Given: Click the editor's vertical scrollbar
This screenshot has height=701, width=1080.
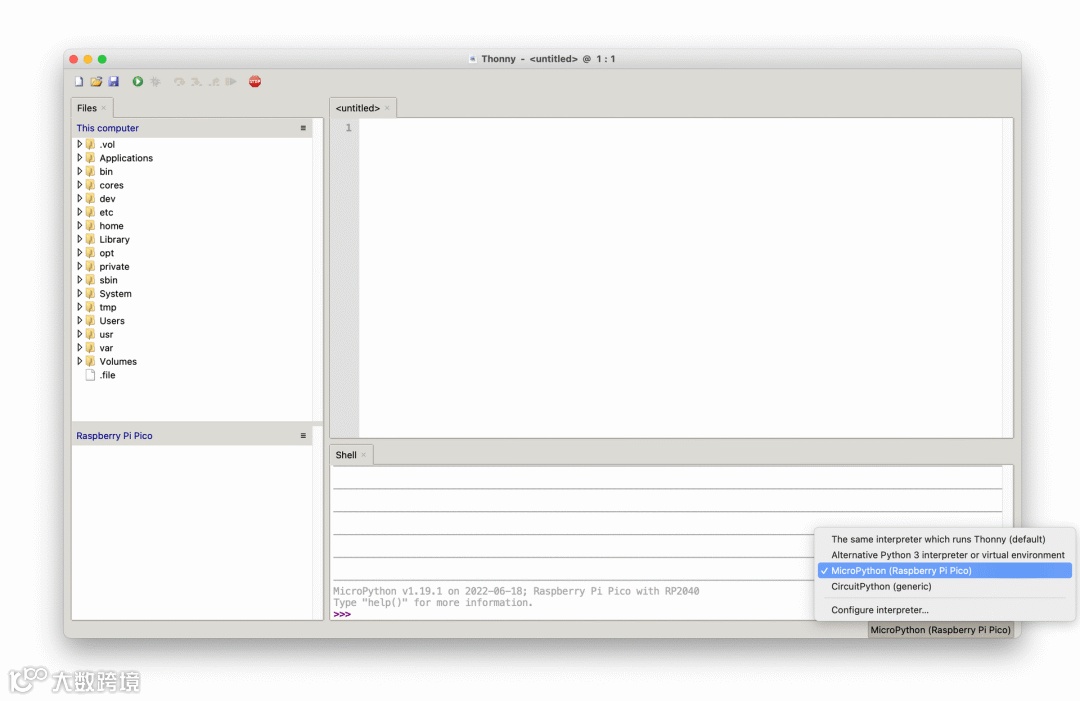Looking at the screenshot, I should point(1008,278).
